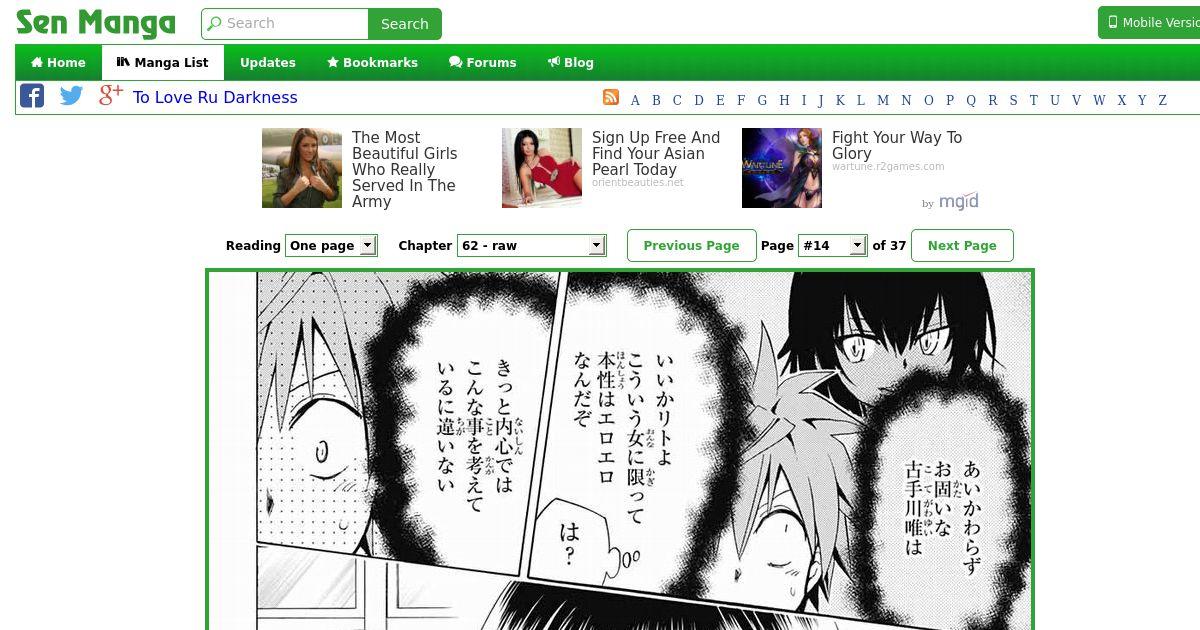Open To Love Ru Darkness link
The height and width of the screenshot is (630, 1200).
[x=215, y=97]
